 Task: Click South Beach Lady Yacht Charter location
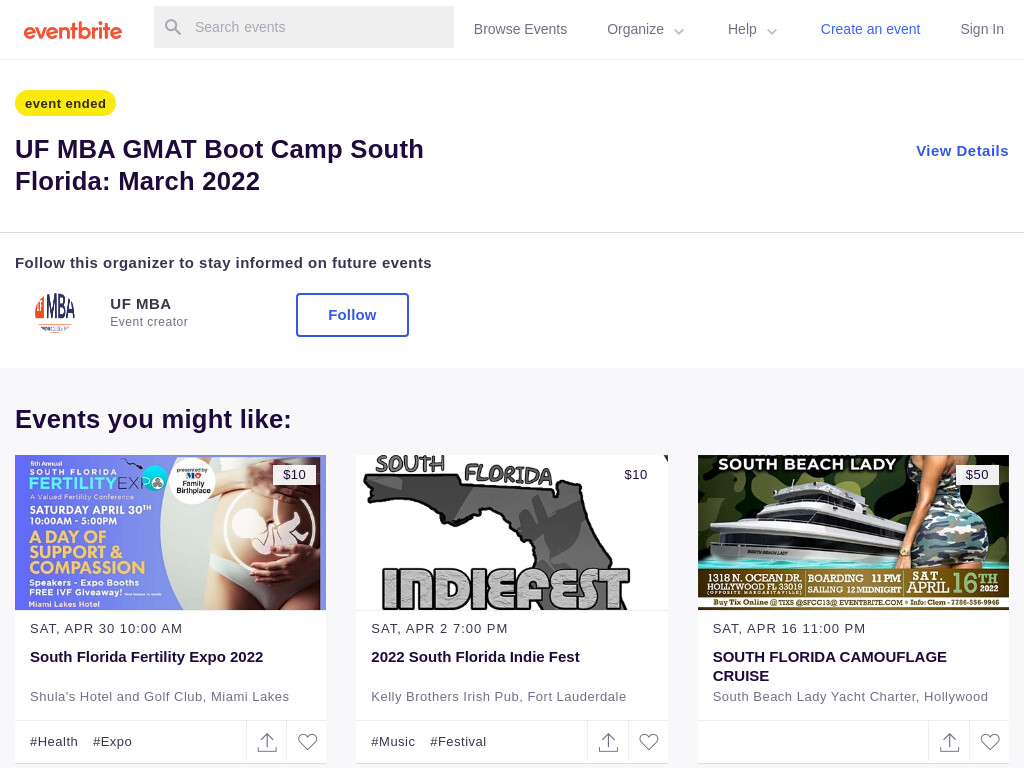click(x=850, y=697)
